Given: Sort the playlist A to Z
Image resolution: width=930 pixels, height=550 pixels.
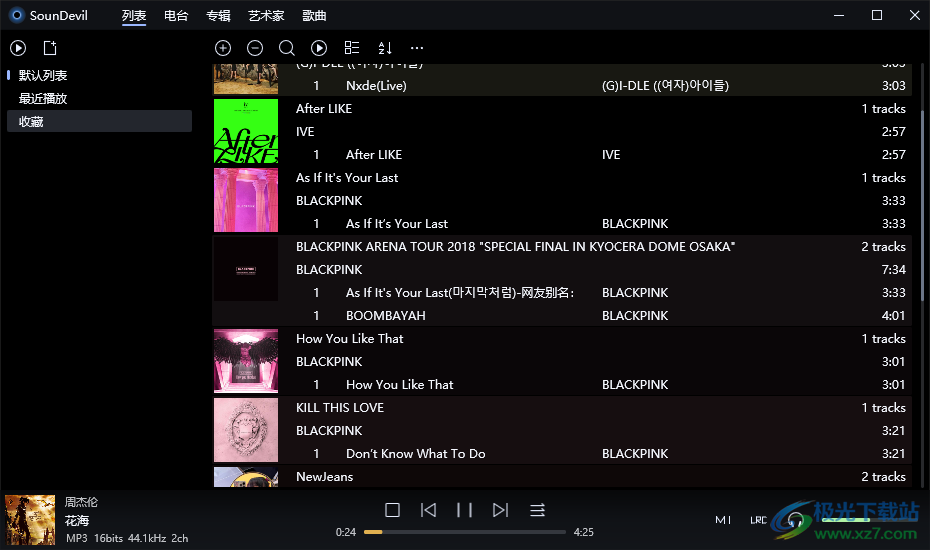Looking at the screenshot, I should tap(385, 48).
